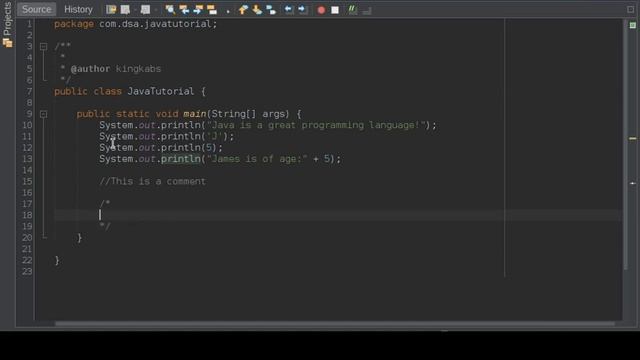Jump to the previous bookmark
This screenshot has width=640, height=360.
pos(243,9)
